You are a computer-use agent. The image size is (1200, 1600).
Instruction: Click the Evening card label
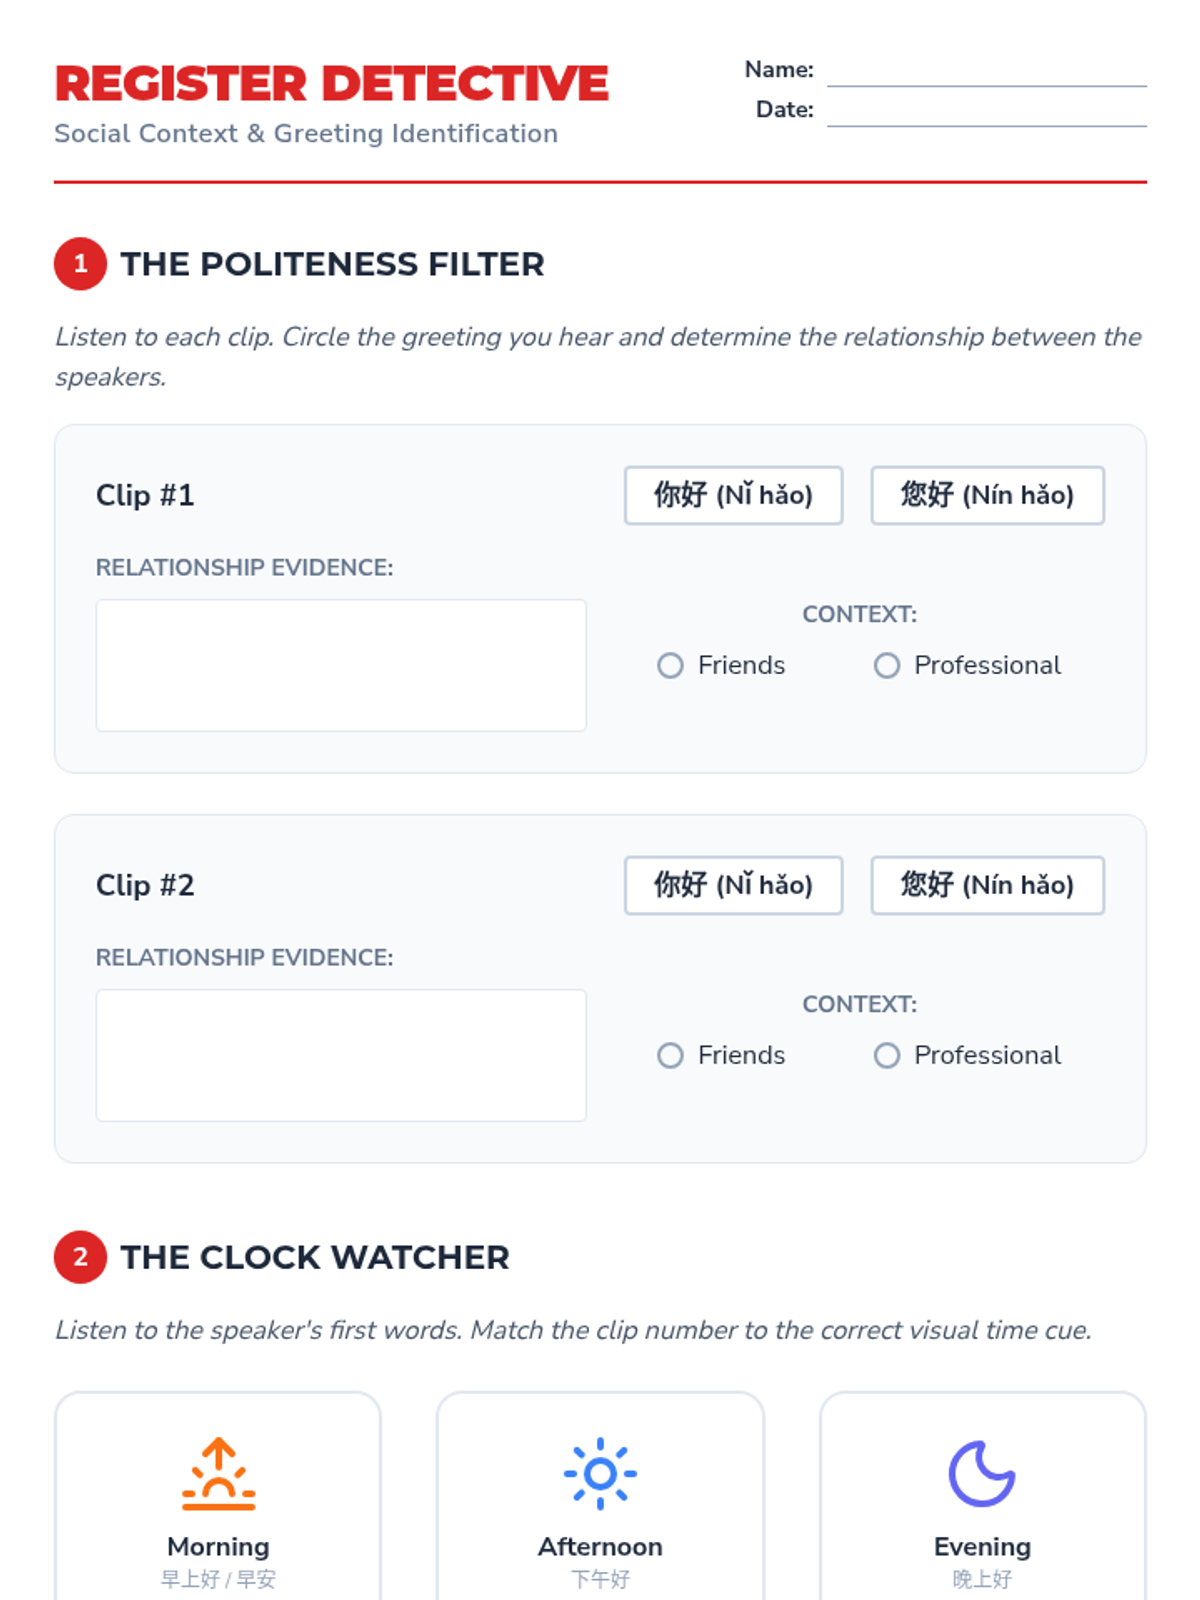pos(982,1547)
